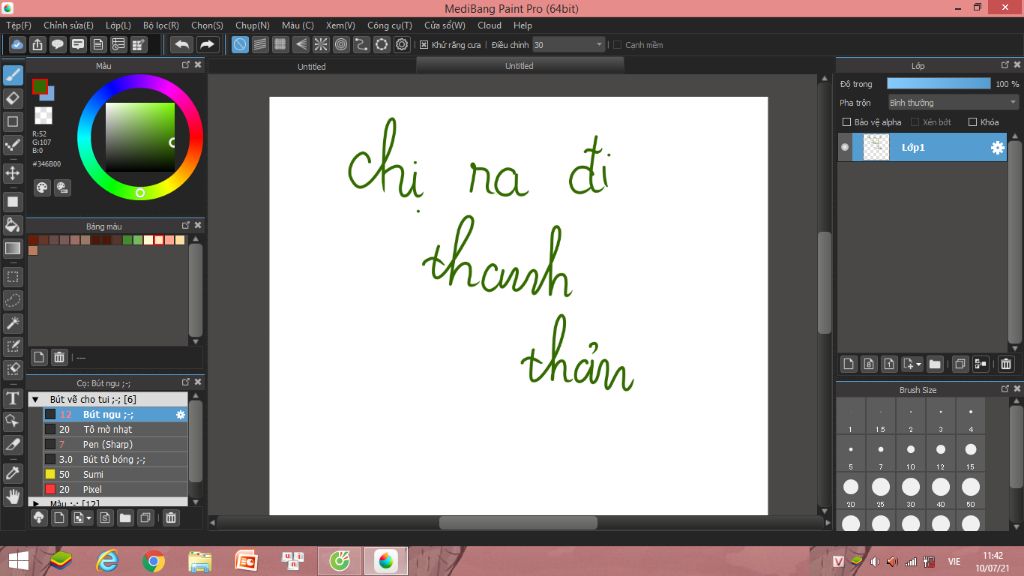The height and width of the screenshot is (576, 1024).
Task: Open Pha trộn blend mode dropdown
Action: pos(953,103)
